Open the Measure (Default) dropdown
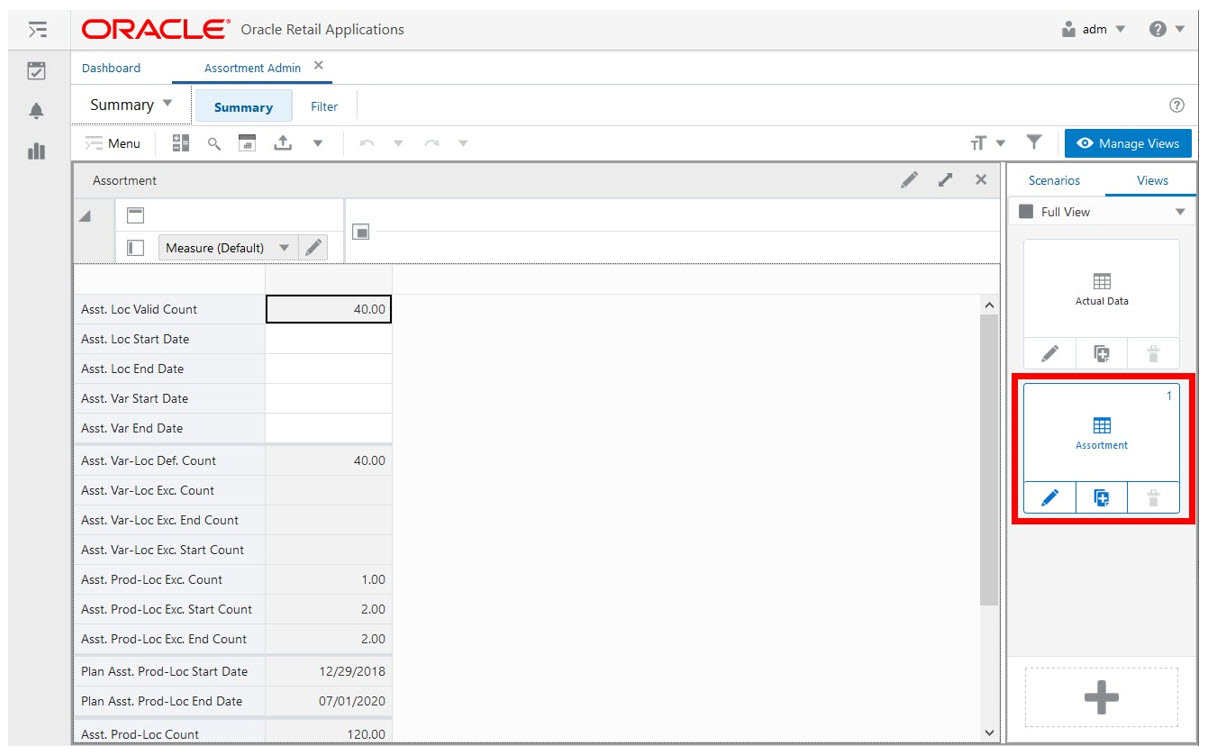 click(228, 247)
